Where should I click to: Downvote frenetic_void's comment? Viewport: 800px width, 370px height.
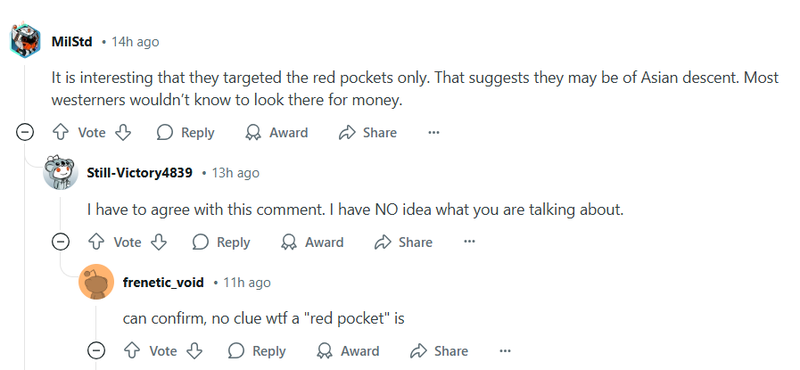pos(194,351)
